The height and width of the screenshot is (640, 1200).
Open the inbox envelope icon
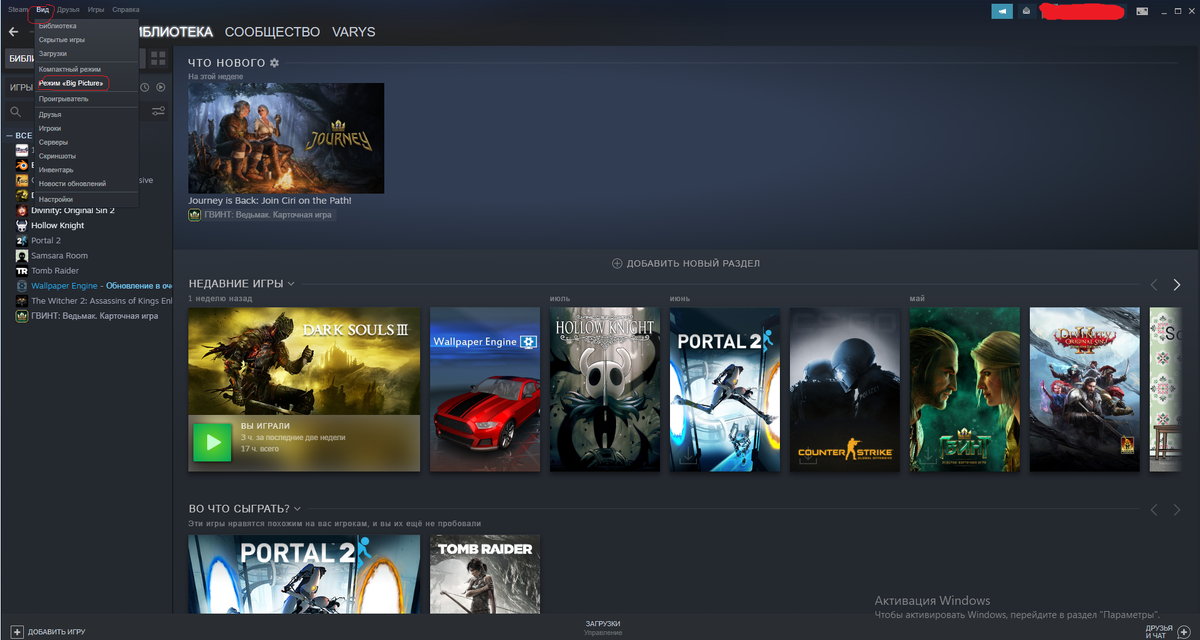pos(1026,11)
